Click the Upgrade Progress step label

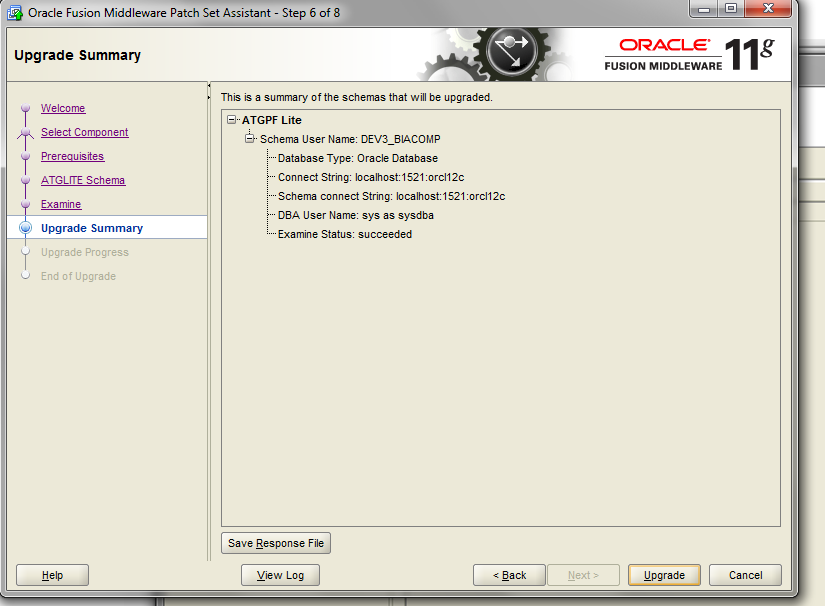click(x=85, y=252)
